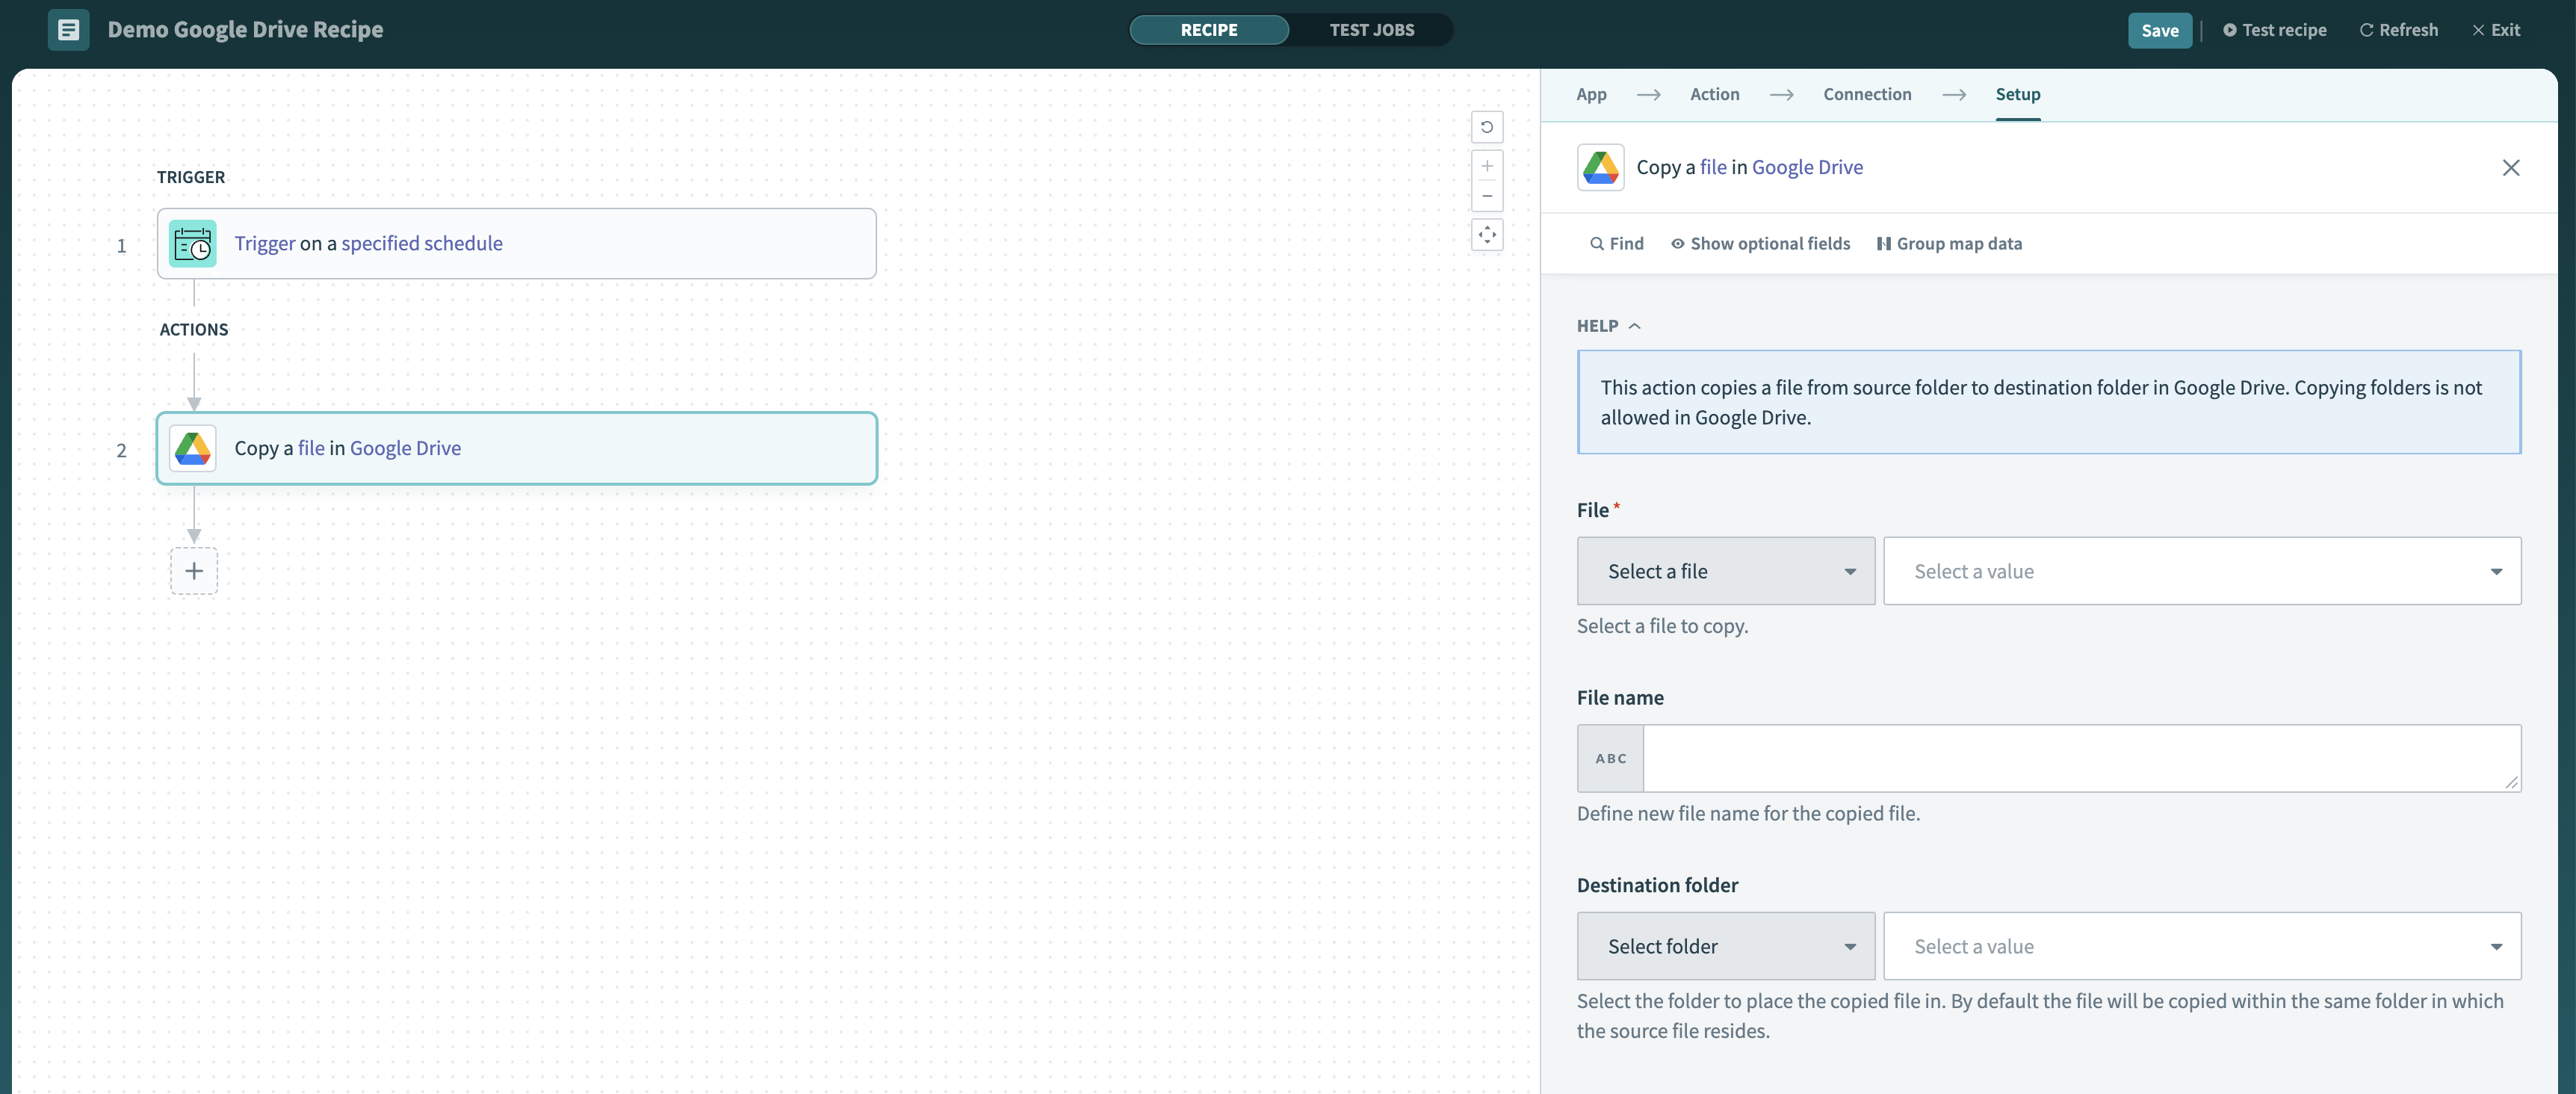Switch to the RECIPE tab
This screenshot has height=1094, width=2576.
[1209, 30]
